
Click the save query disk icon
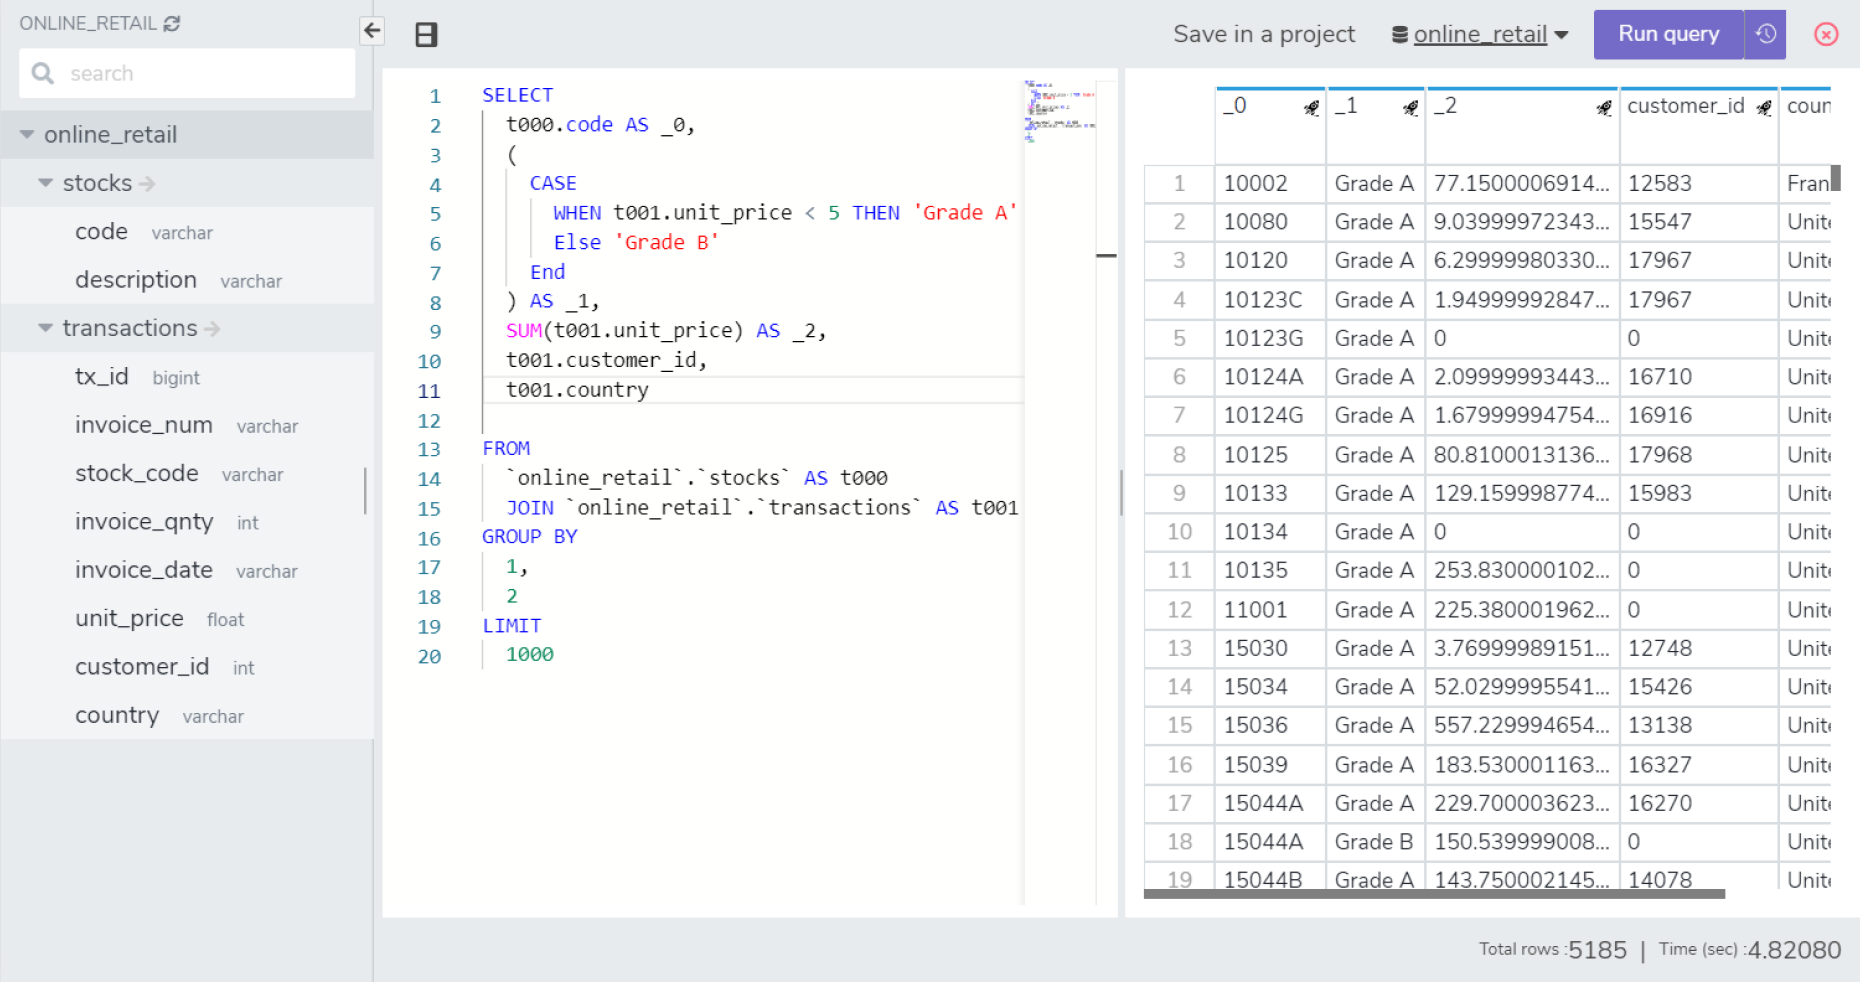click(x=427, y=35)
